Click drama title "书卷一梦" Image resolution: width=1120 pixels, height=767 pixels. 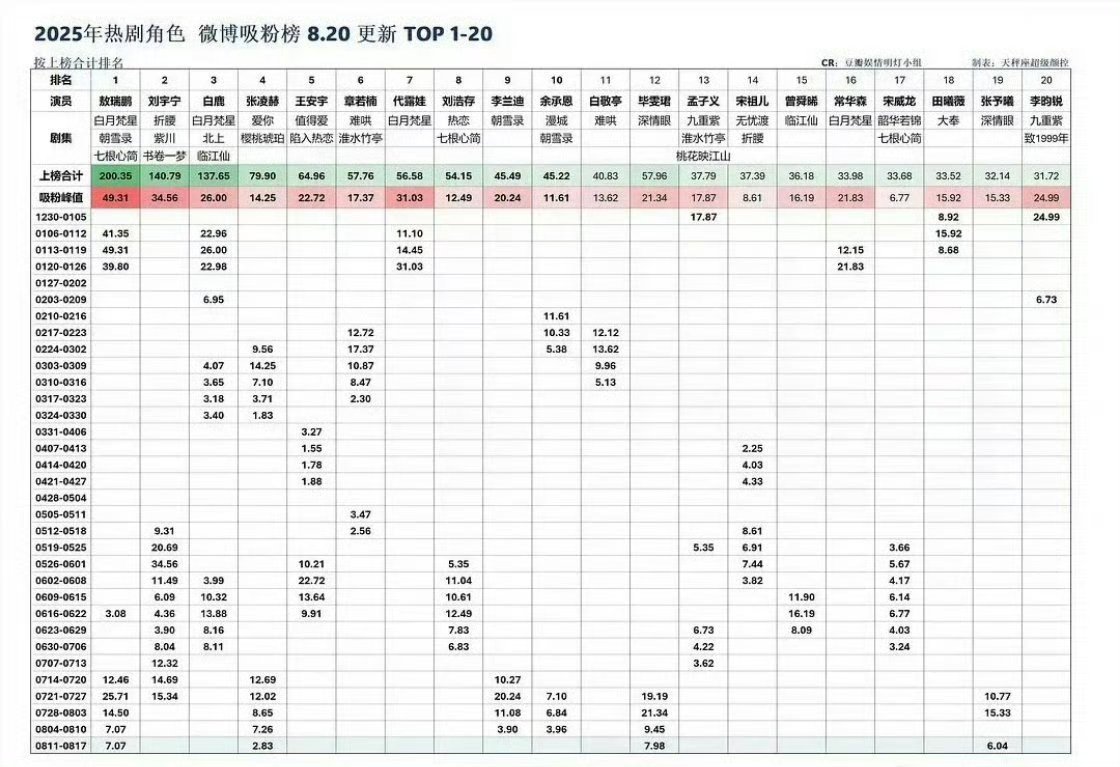click(x=164, y=156)
